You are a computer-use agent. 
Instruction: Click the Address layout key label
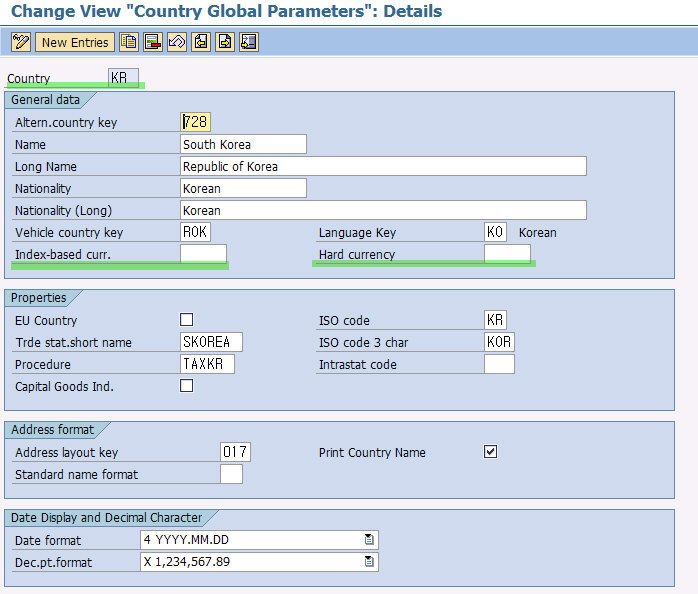click(66, 452)
